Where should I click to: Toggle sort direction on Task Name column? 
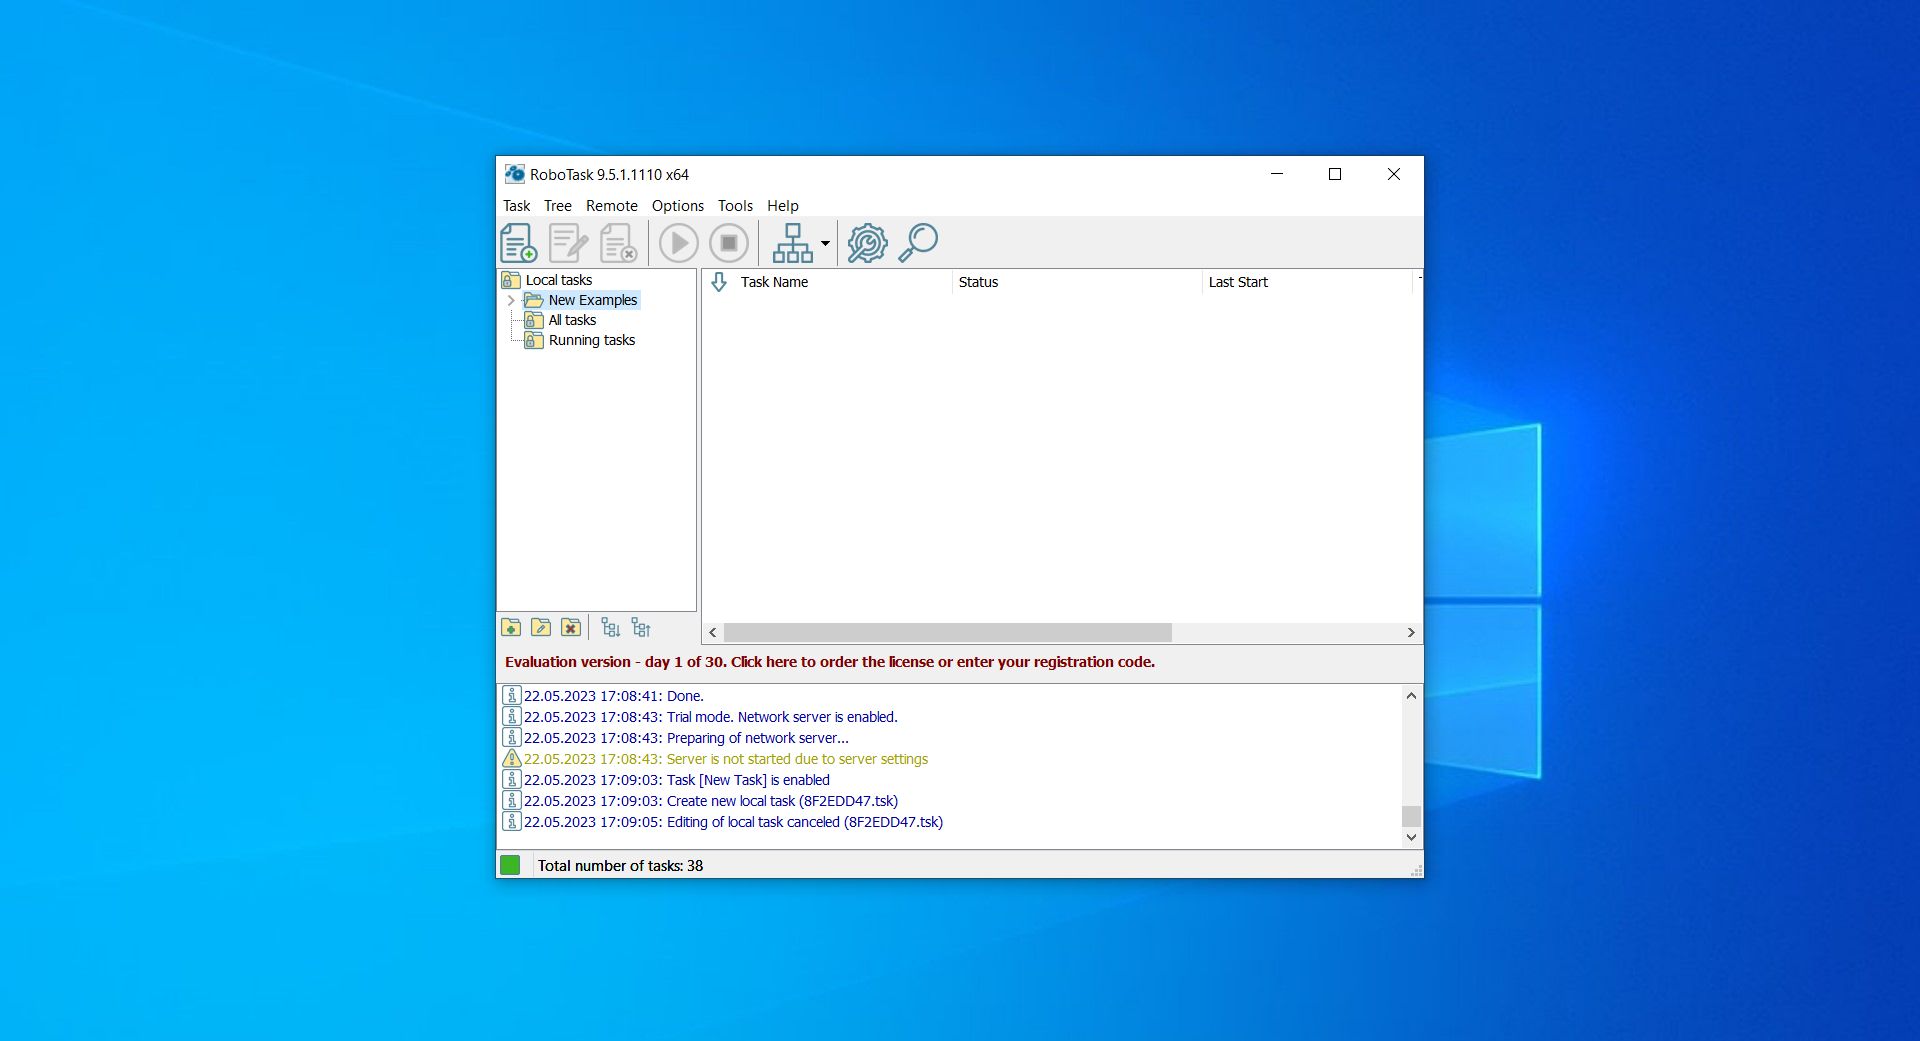(720, 282)
